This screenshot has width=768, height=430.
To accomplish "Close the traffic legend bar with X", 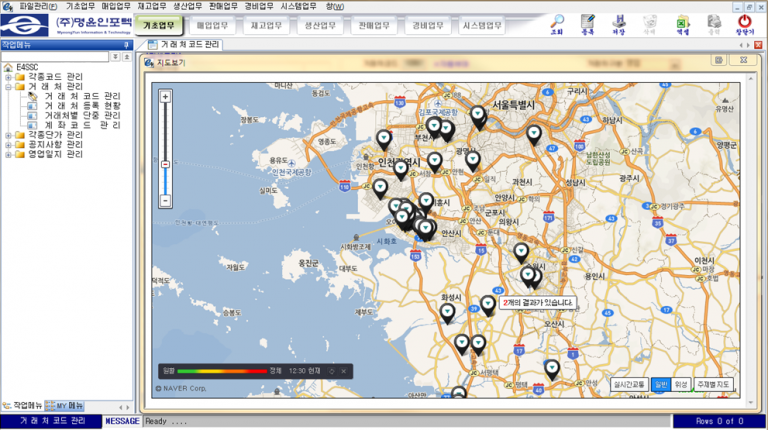I will tap(344, 371).
